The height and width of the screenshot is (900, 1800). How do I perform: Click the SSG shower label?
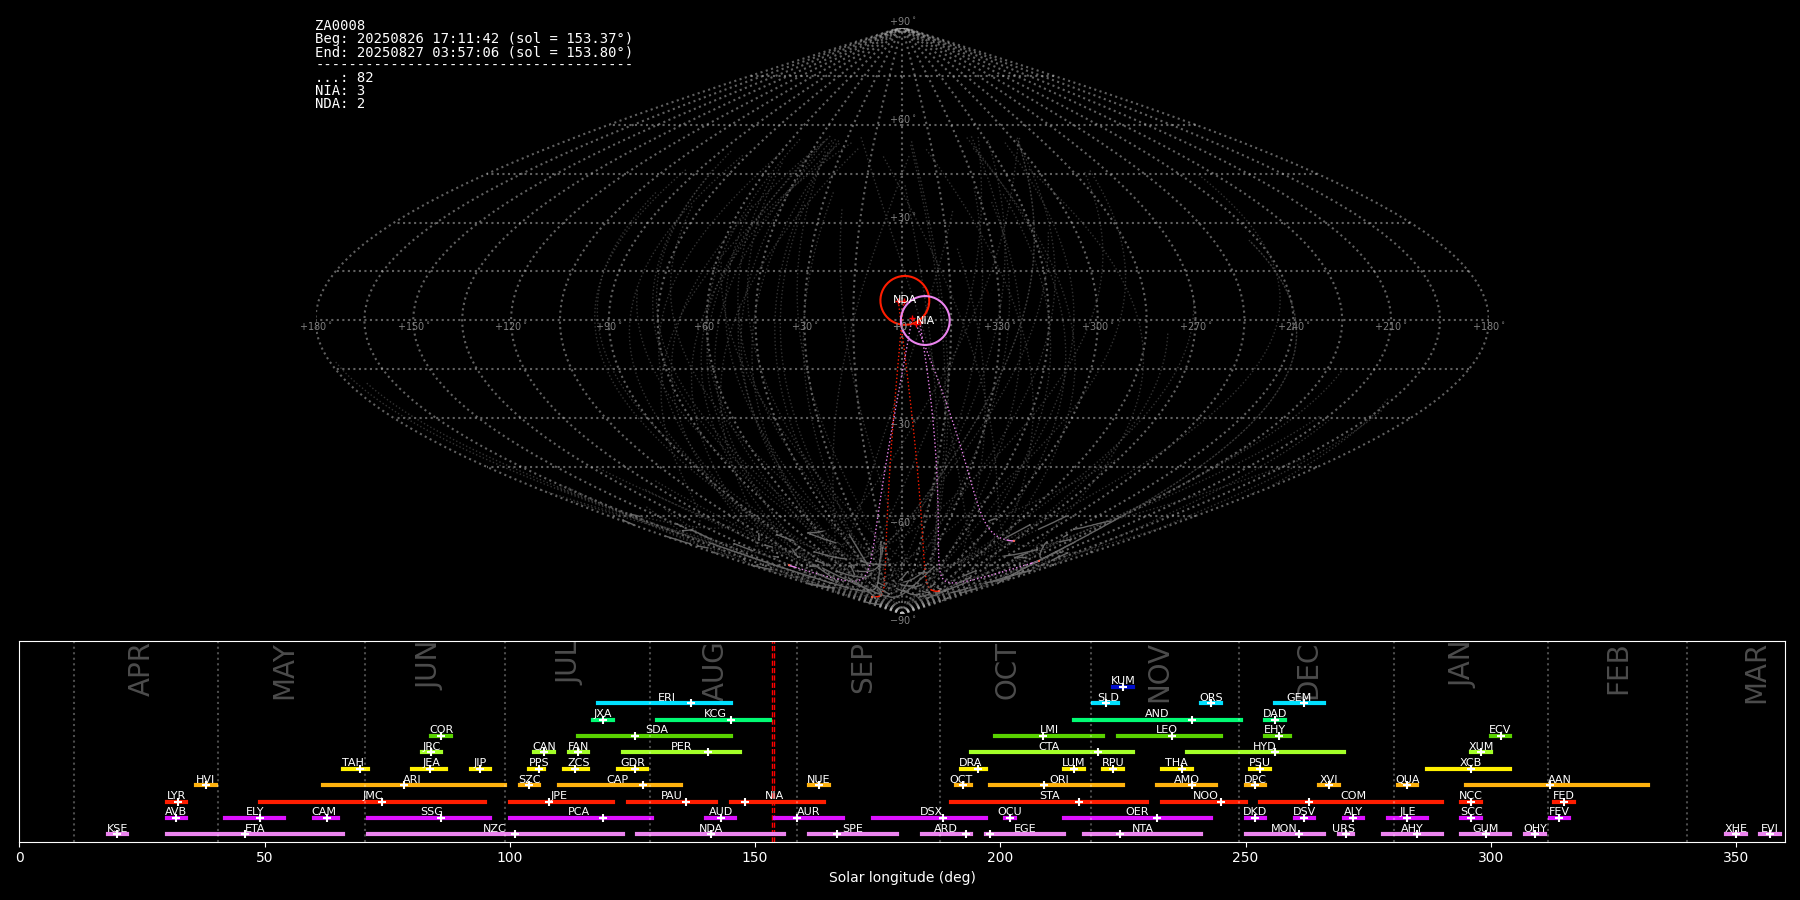point(431,812)
